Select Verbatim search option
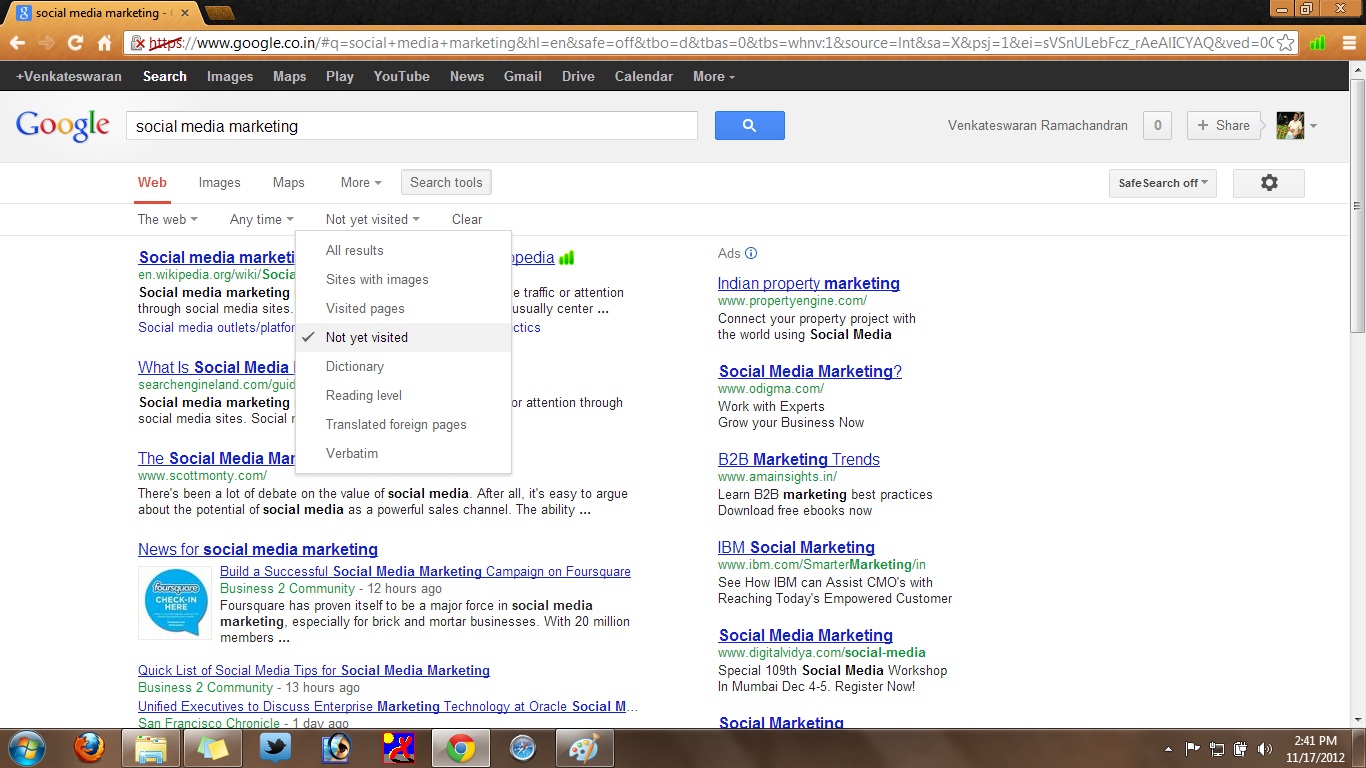 (x=403, y=454)
